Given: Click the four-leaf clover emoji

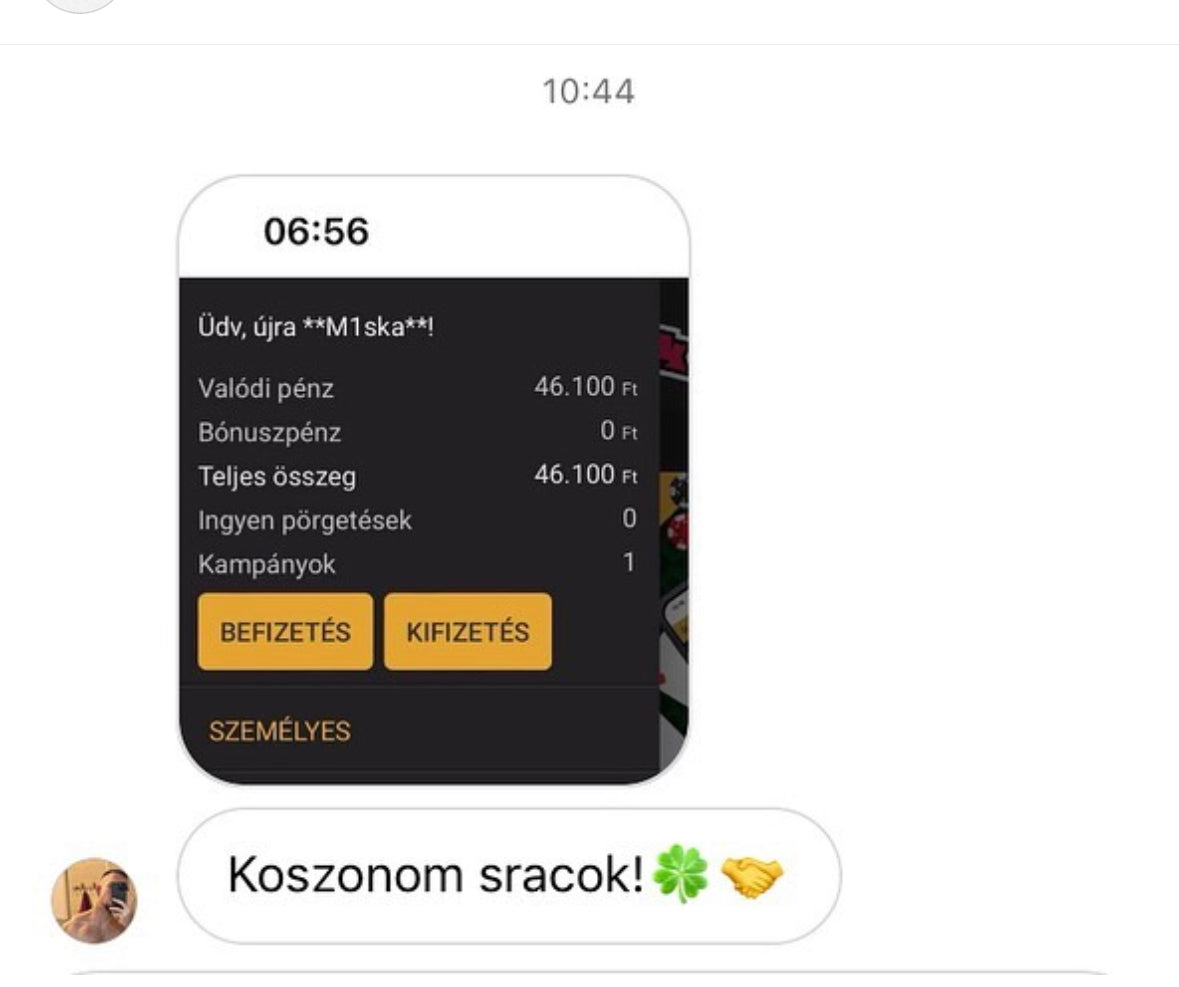Looking at the screenshot, I should [680, 874].
